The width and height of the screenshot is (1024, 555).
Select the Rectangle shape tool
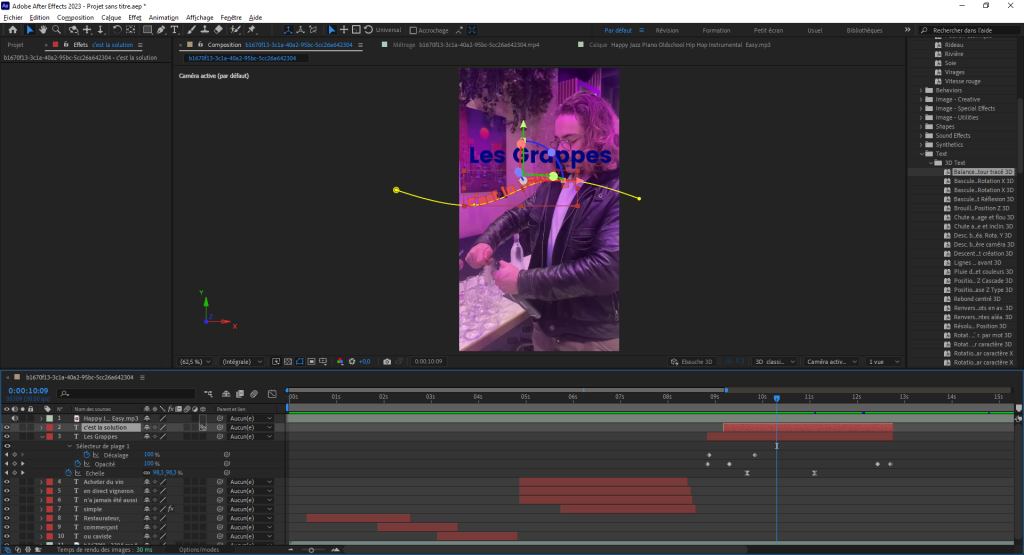pos(147,30)
